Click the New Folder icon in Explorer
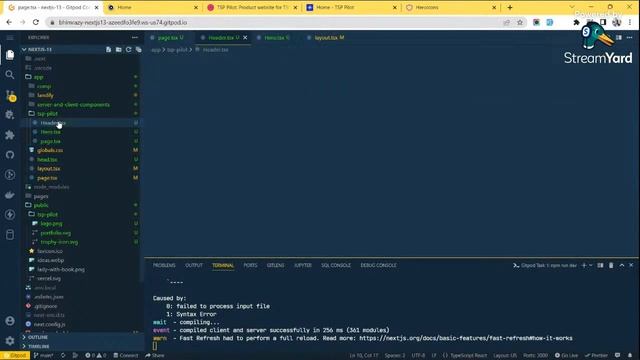Viewport: 640px width, 360px height. pos(118,49)
